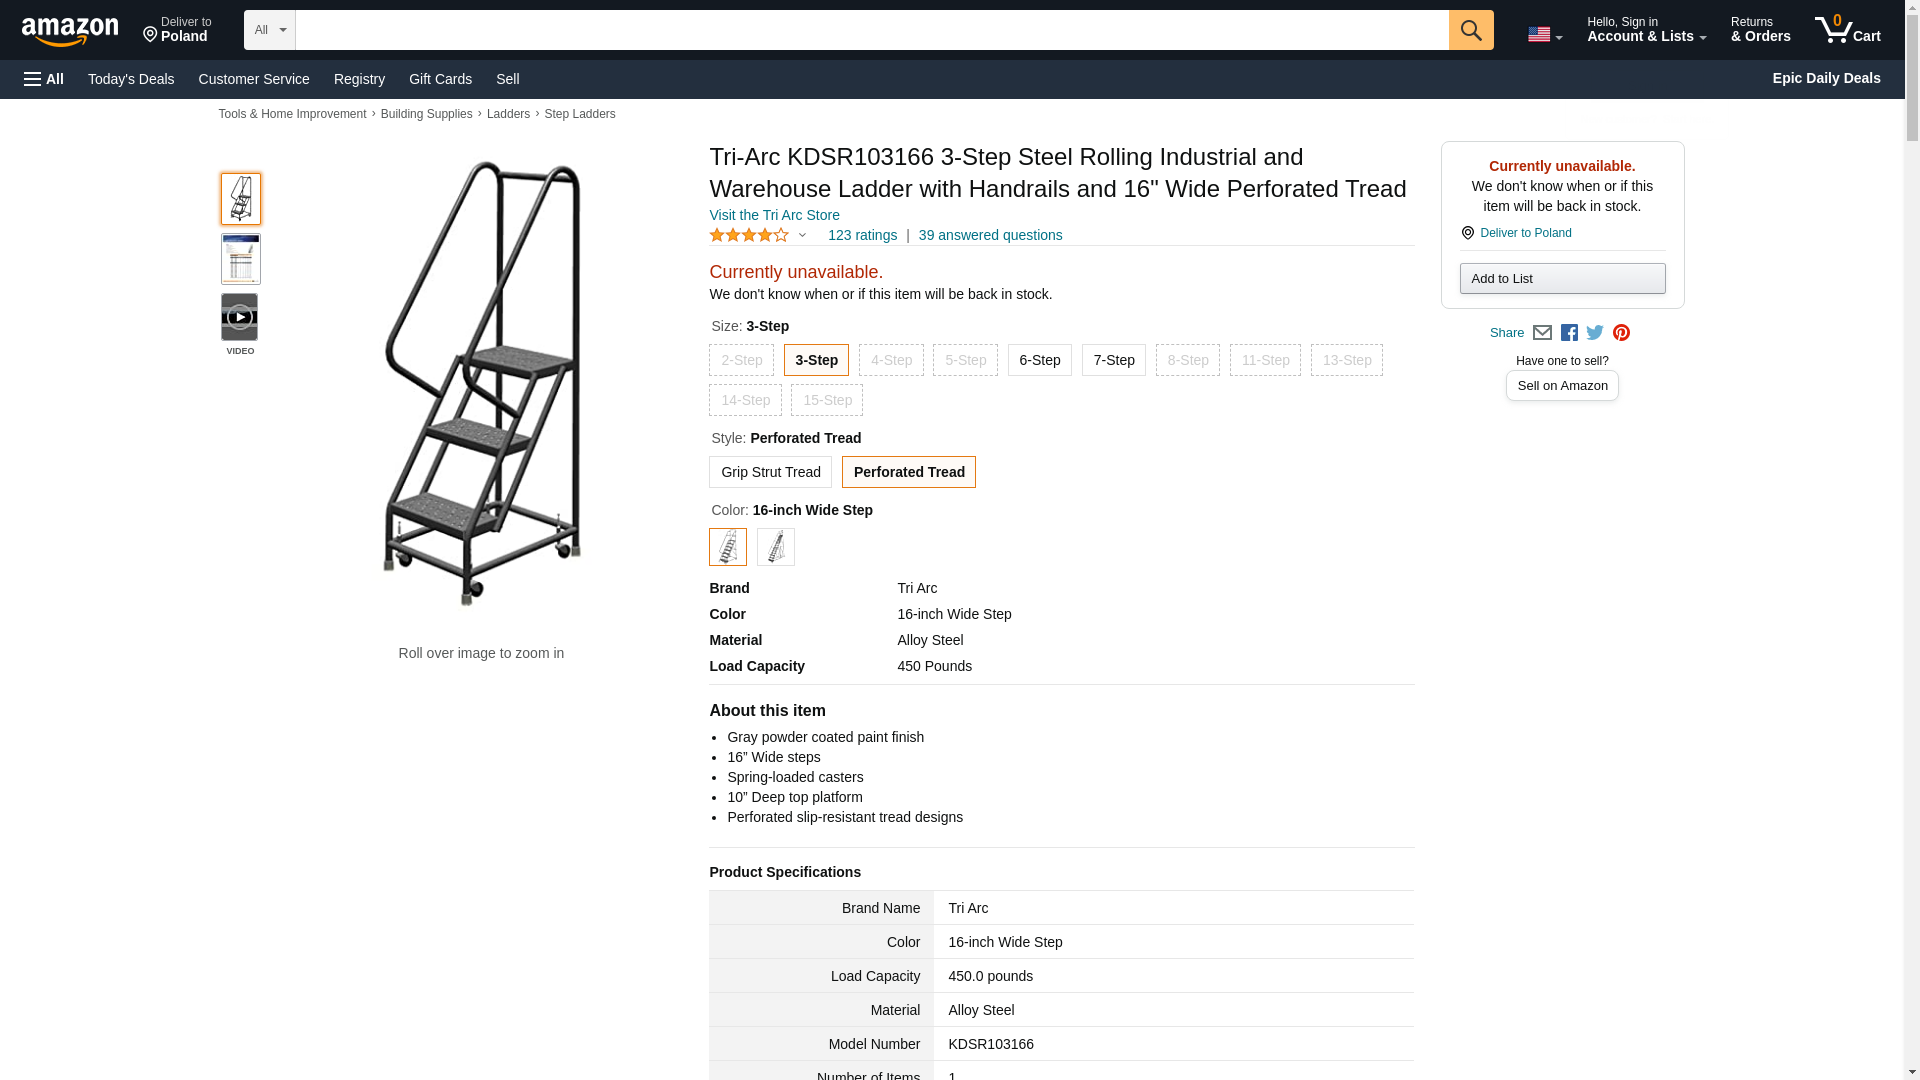Go to the Amazon logo homepage

pos(70,31)
